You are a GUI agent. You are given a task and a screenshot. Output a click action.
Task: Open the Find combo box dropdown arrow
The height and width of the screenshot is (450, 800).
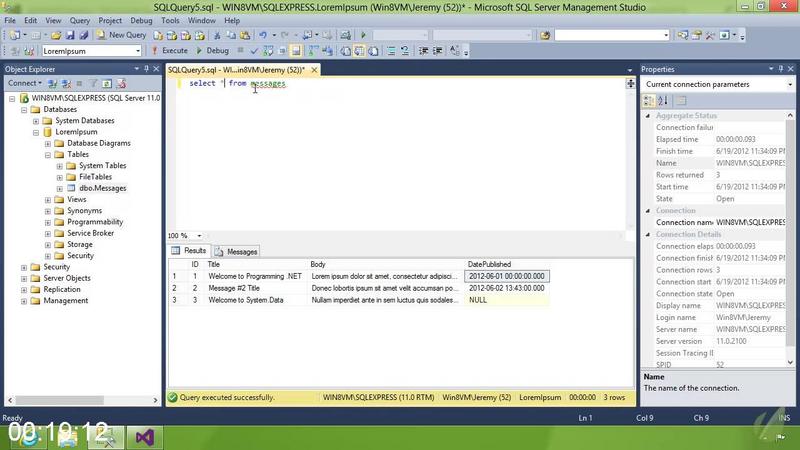pos(666,35)
